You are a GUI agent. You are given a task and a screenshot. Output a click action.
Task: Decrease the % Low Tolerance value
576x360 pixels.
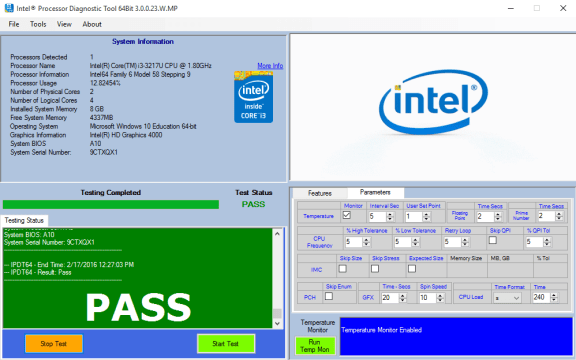click(x=415, y=244)
